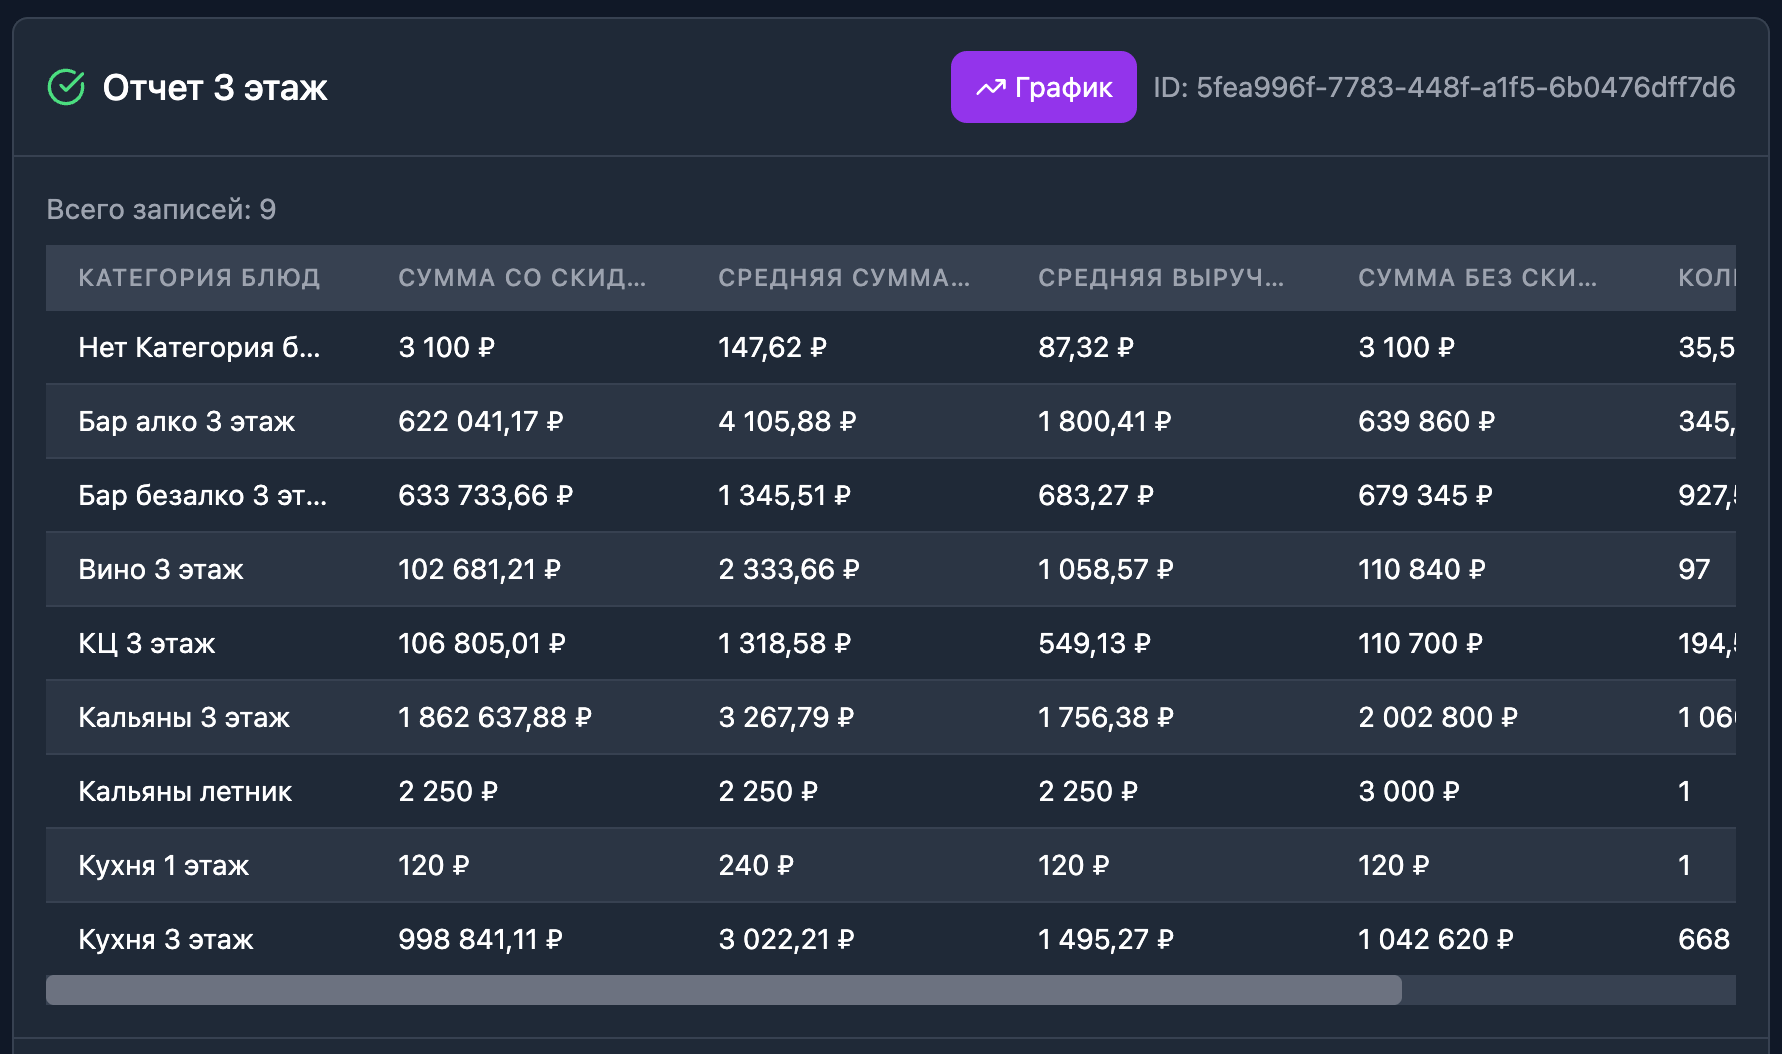Select the КЦ 3 этаж row
Viewport: 1782px width, 1054px height.
pyautogui.click(x=147, y=644)
